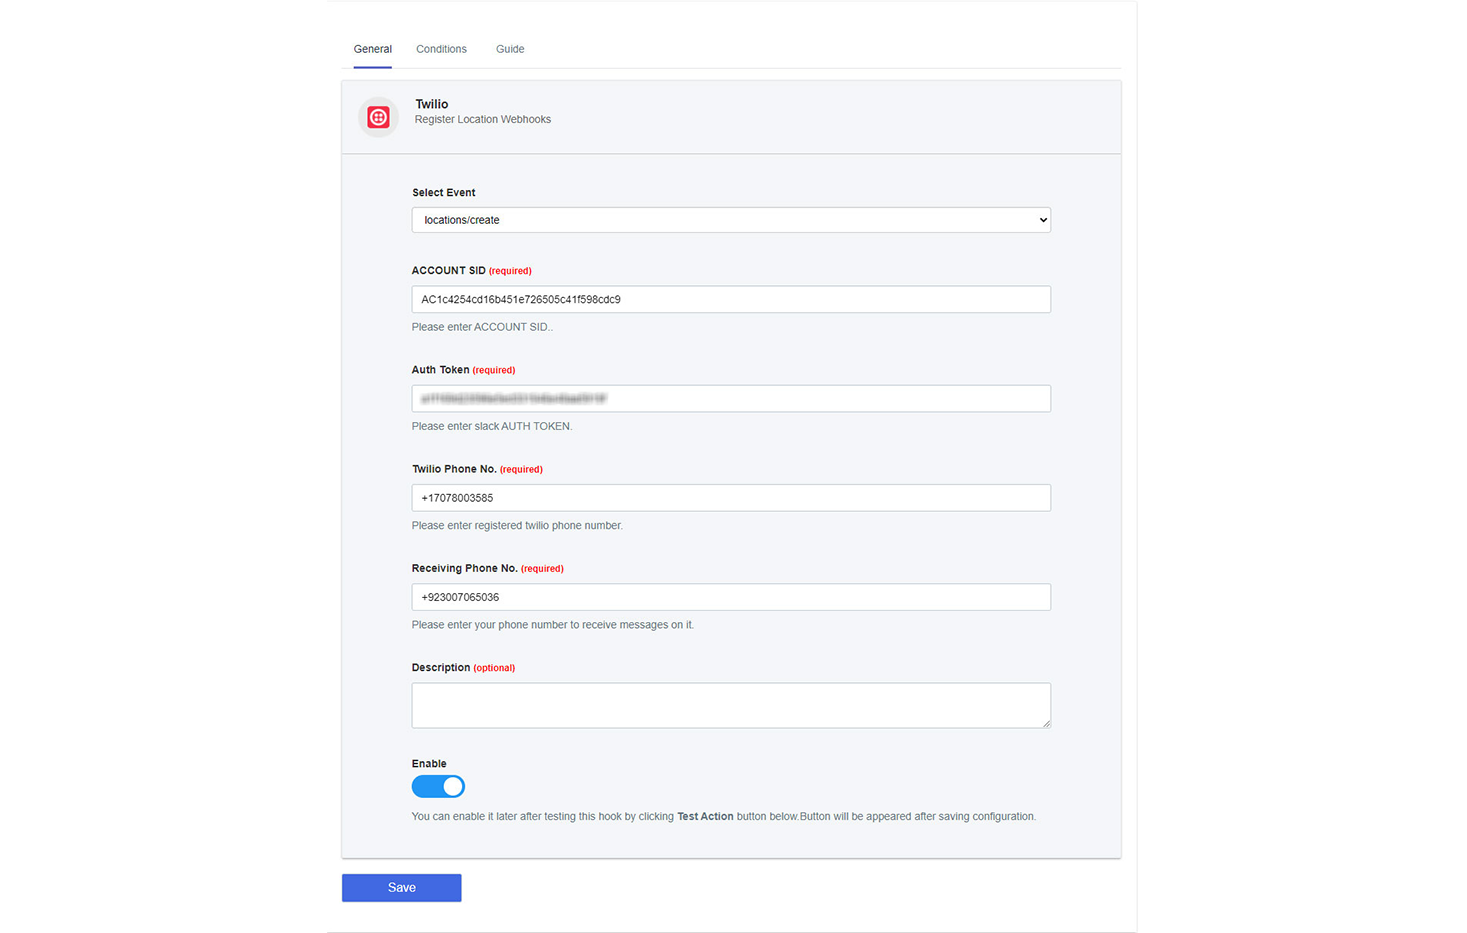Click the Description (optional) label
1467x933 pixels.
tap(463, 668)
